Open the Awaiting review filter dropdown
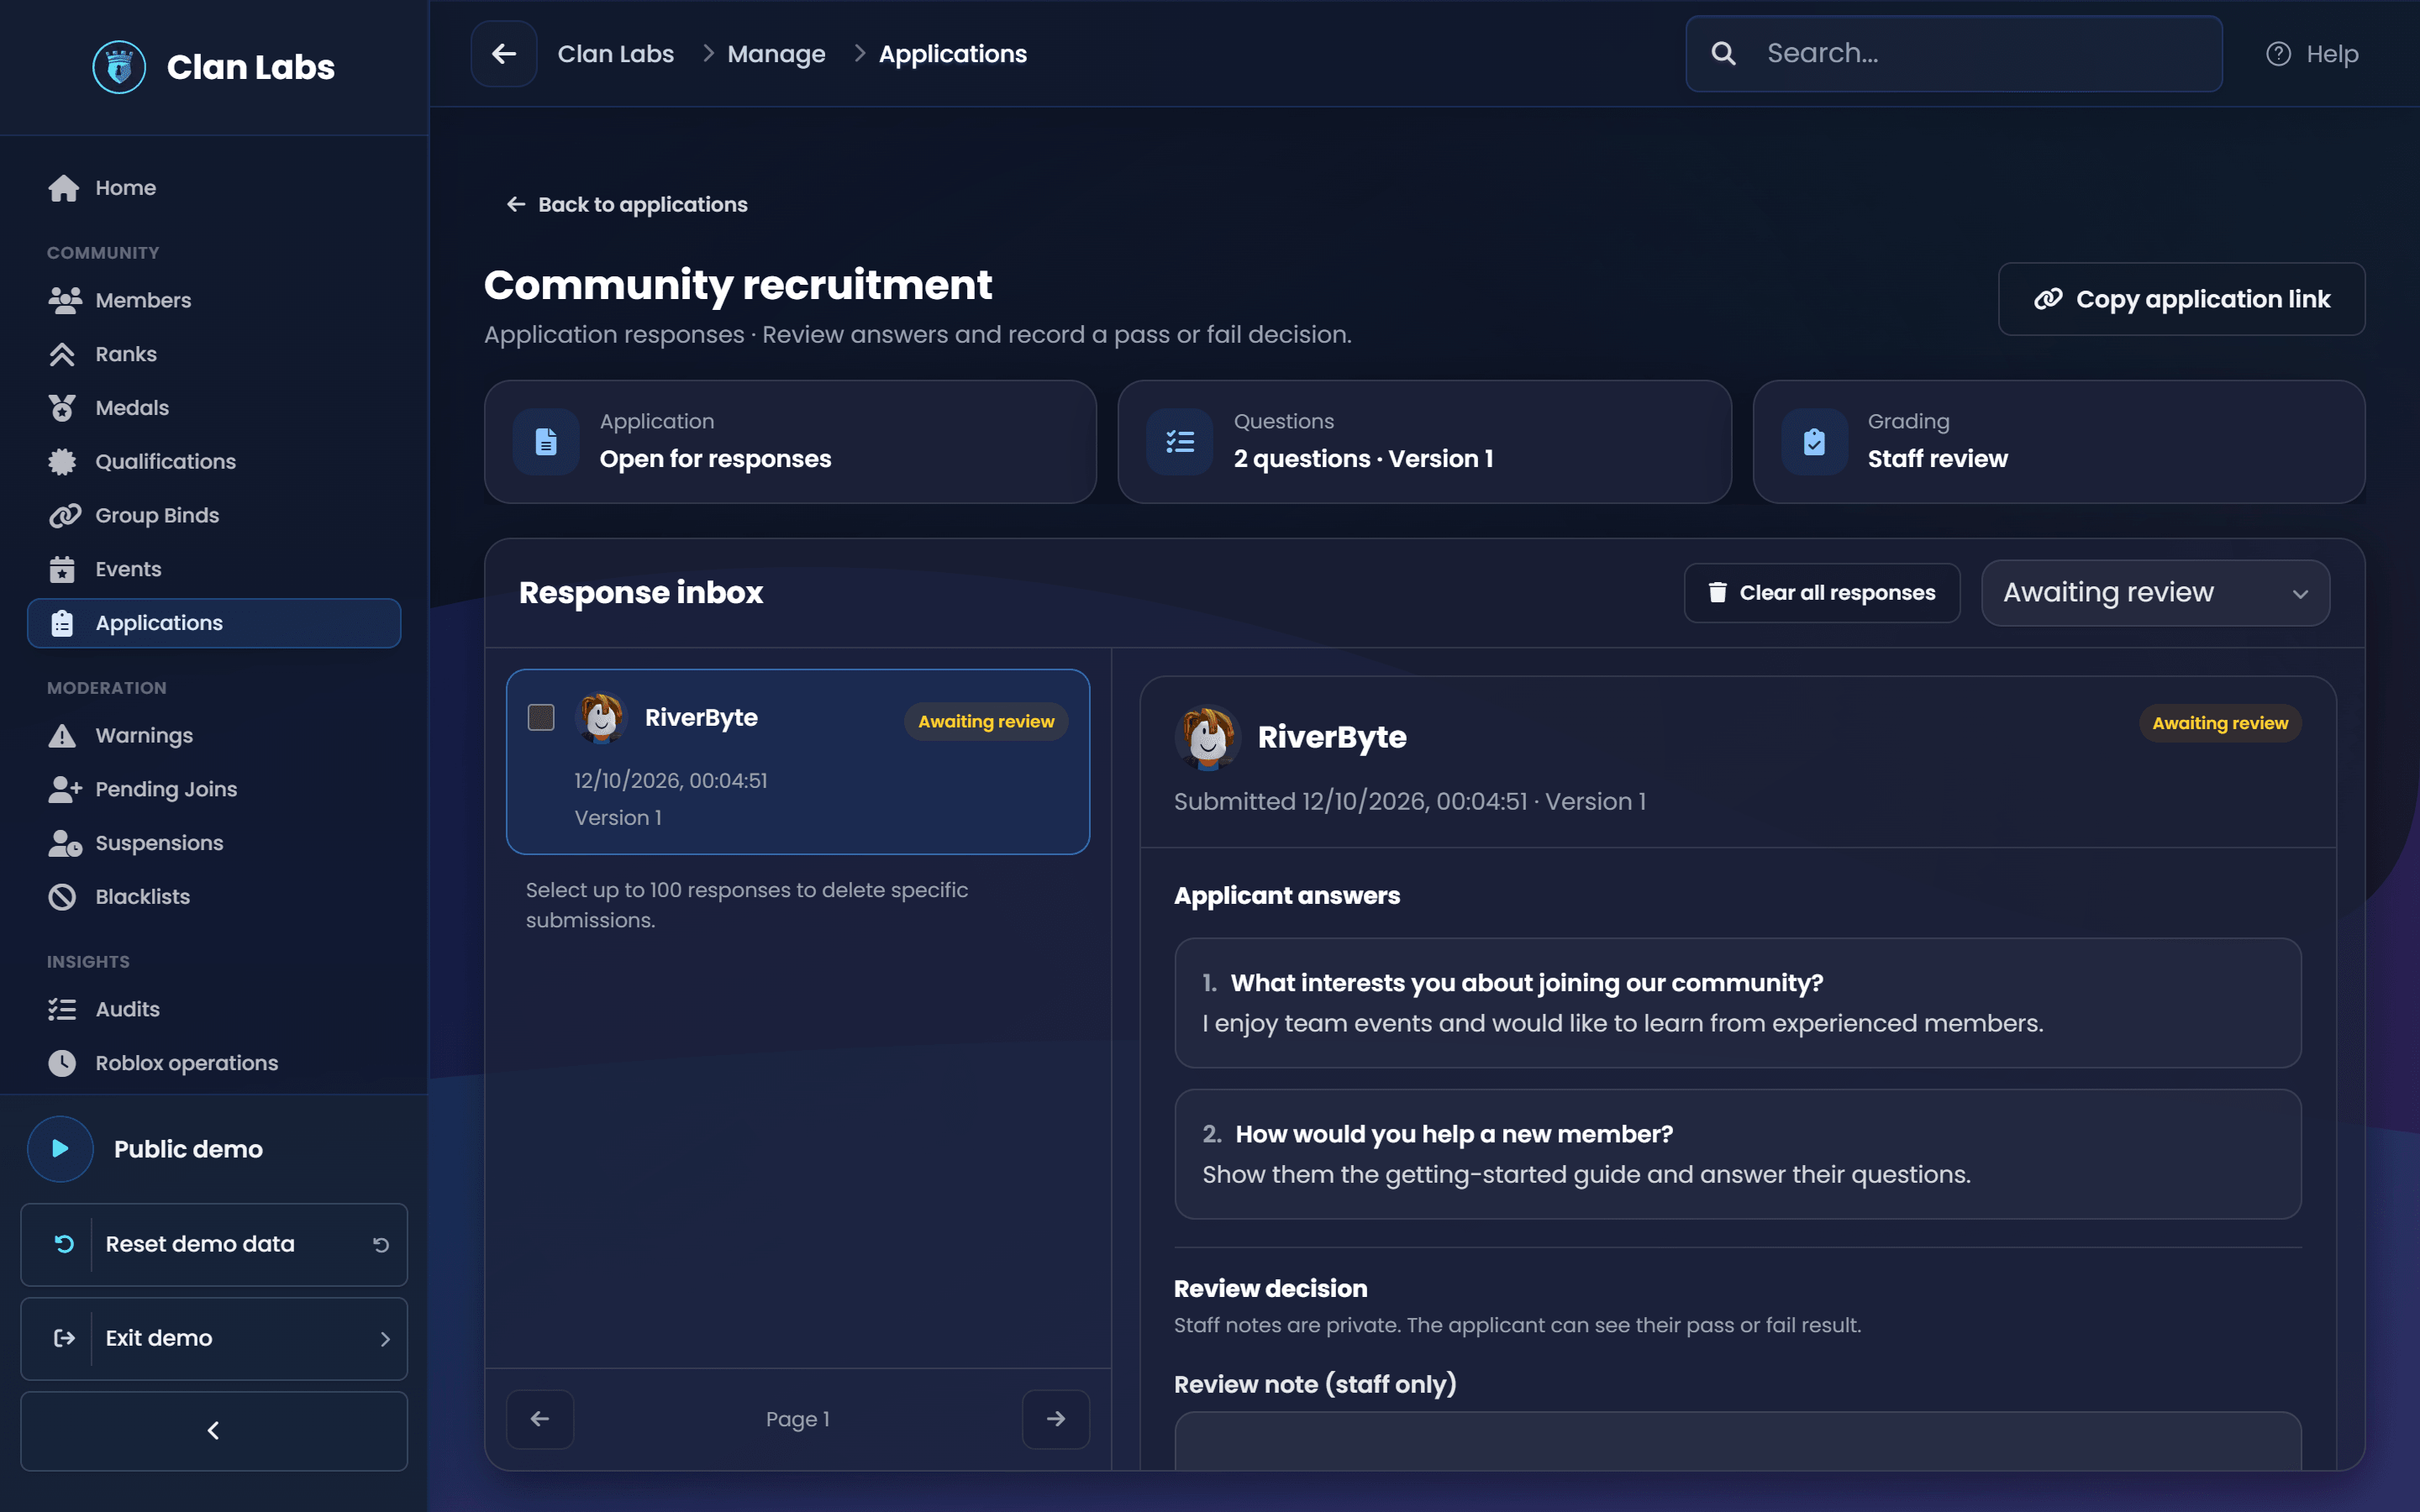The height and width of the screenshot is (1512, 2420). (x=2156, y=593)
